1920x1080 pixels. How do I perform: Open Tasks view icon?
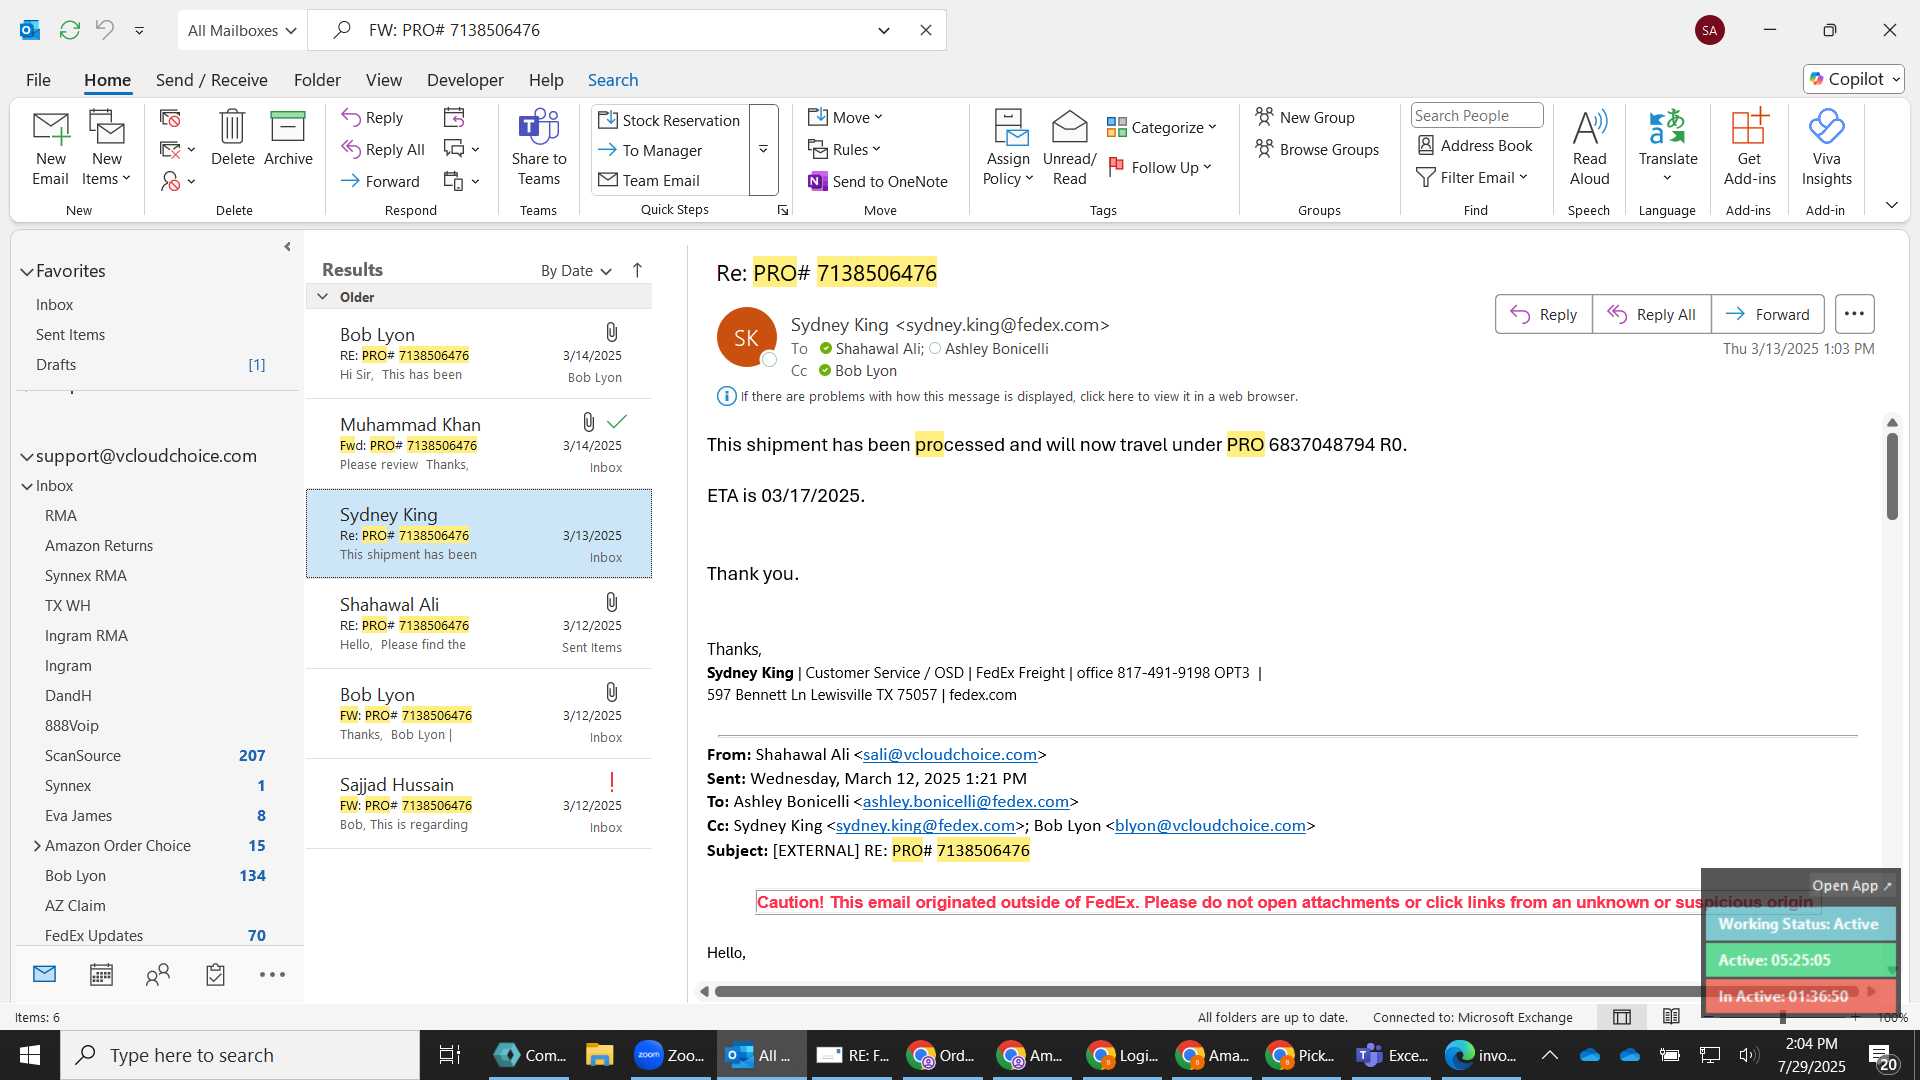(215, 975)
